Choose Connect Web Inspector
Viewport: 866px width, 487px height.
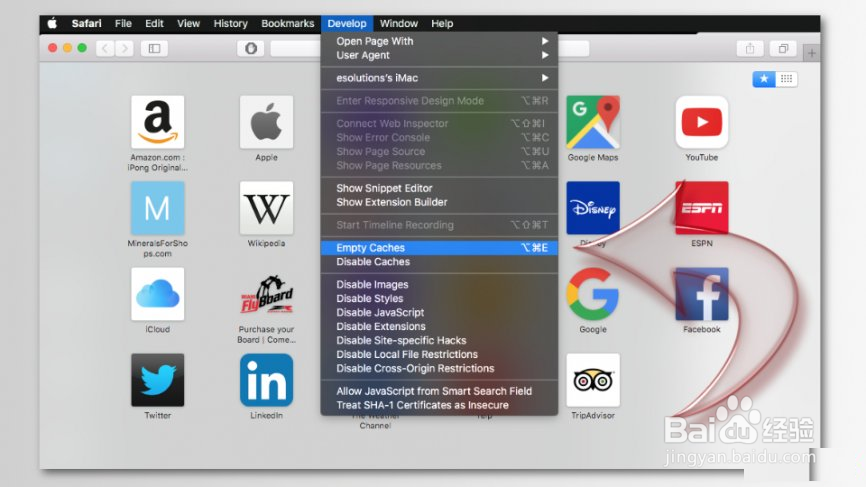tap(439, 123)
